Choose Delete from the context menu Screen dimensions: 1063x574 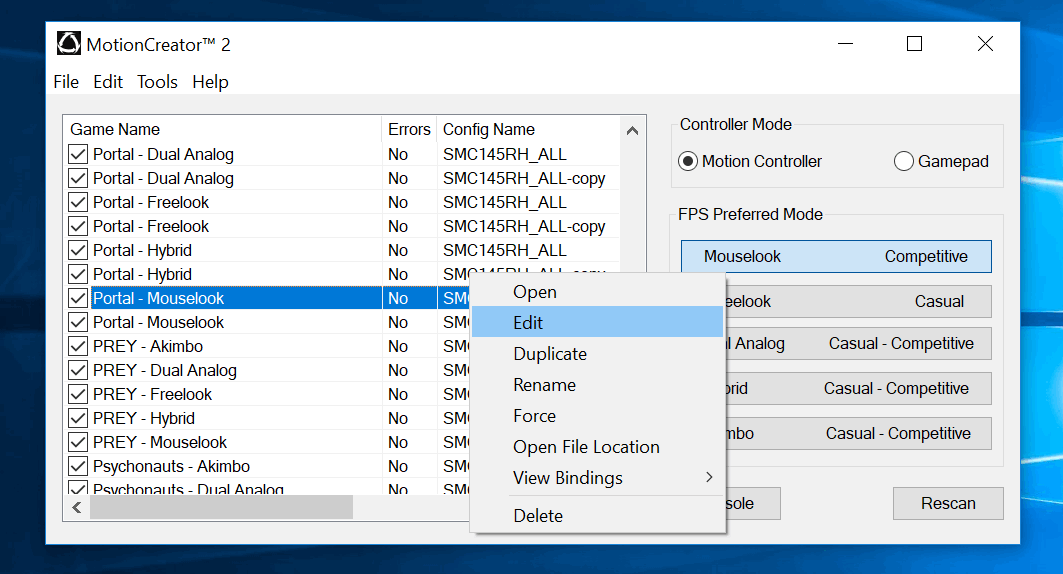pyautogui.click(x=597, y=516)
